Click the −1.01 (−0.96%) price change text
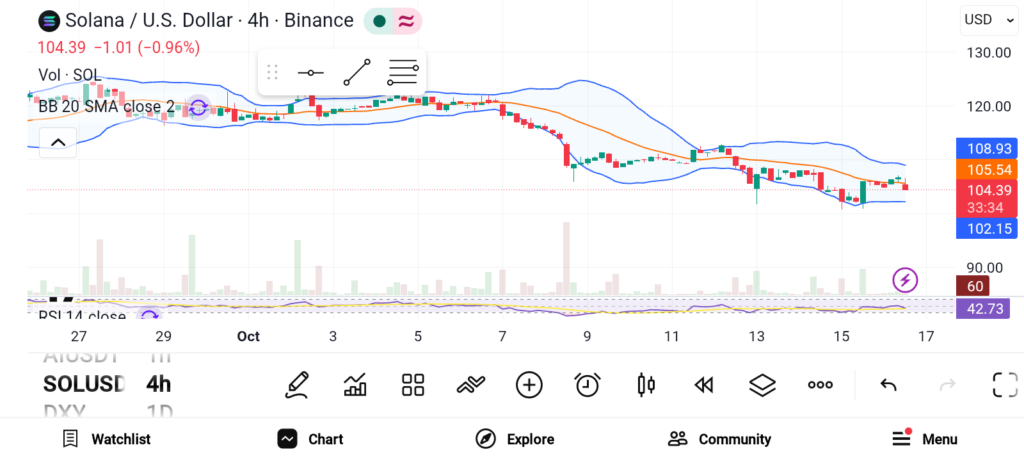Image resolution: width=1024 pixels, height=461 pixels. pyautogui.click(x=147, y=48)
